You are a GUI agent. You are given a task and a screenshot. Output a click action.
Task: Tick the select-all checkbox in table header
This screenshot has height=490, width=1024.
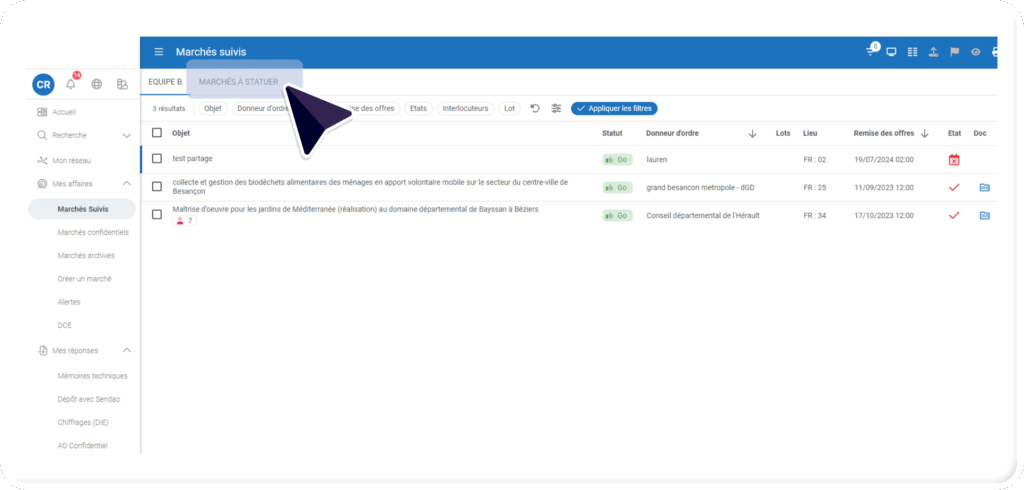tap(157, 133)
